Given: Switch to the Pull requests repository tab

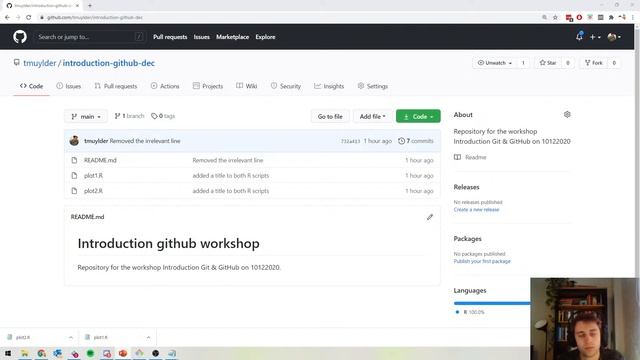Looking at the screenshot, I should pyautogui.click(x=116, y=86).
